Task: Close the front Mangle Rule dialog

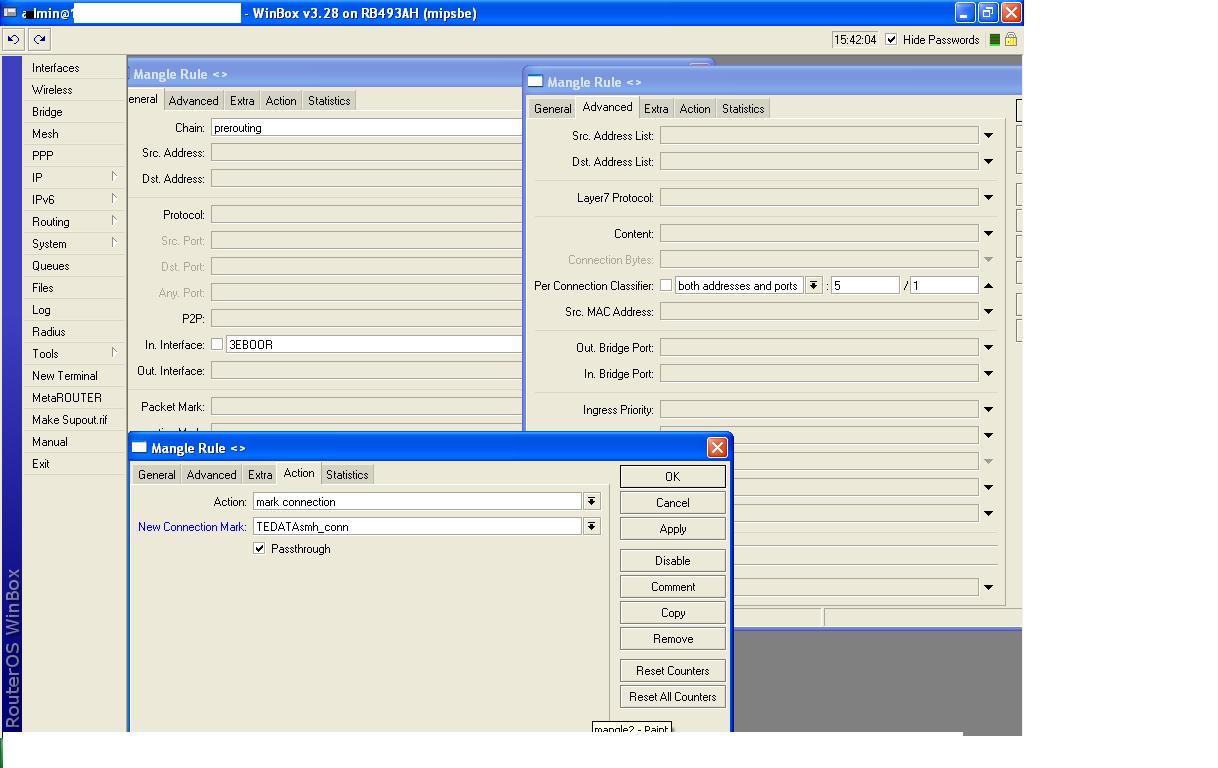Action: point(717,448)
